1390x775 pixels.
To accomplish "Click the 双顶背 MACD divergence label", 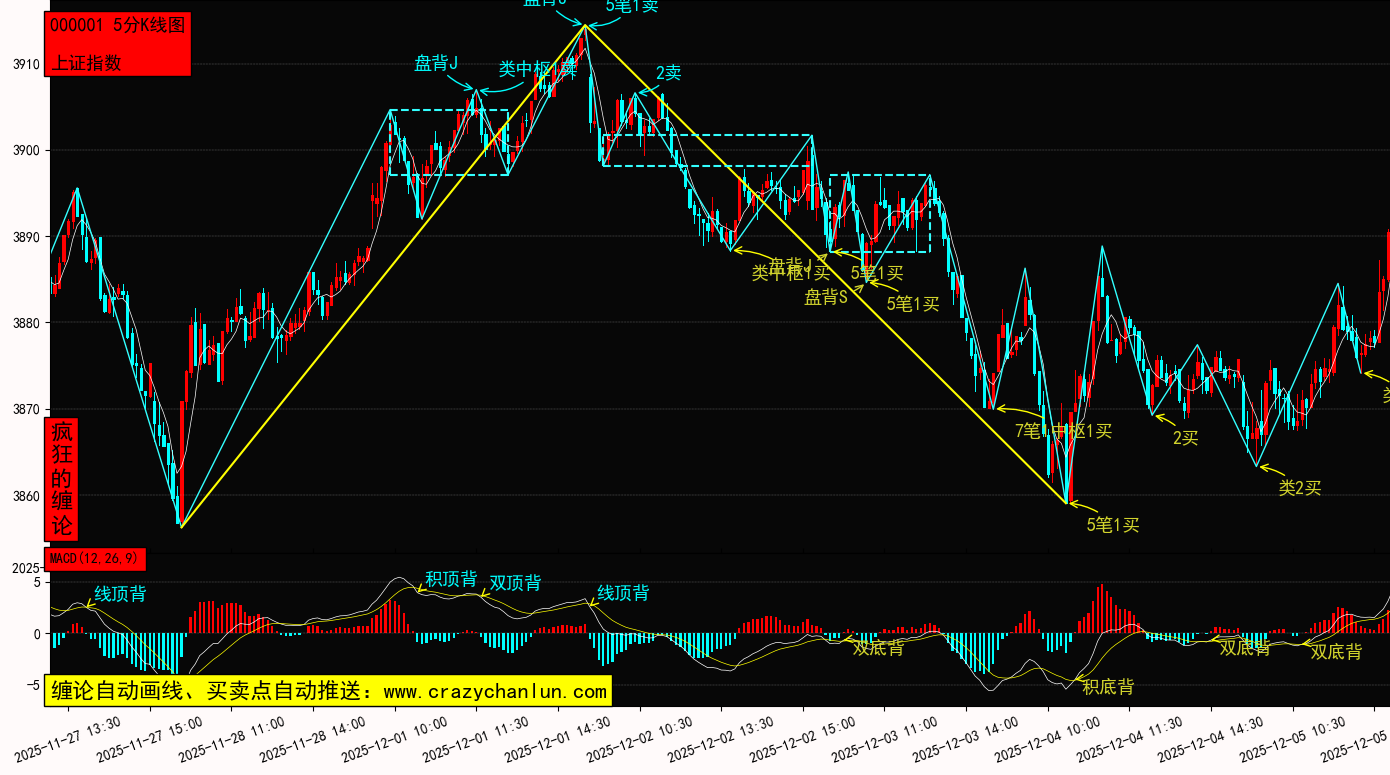I will point(515,583).
